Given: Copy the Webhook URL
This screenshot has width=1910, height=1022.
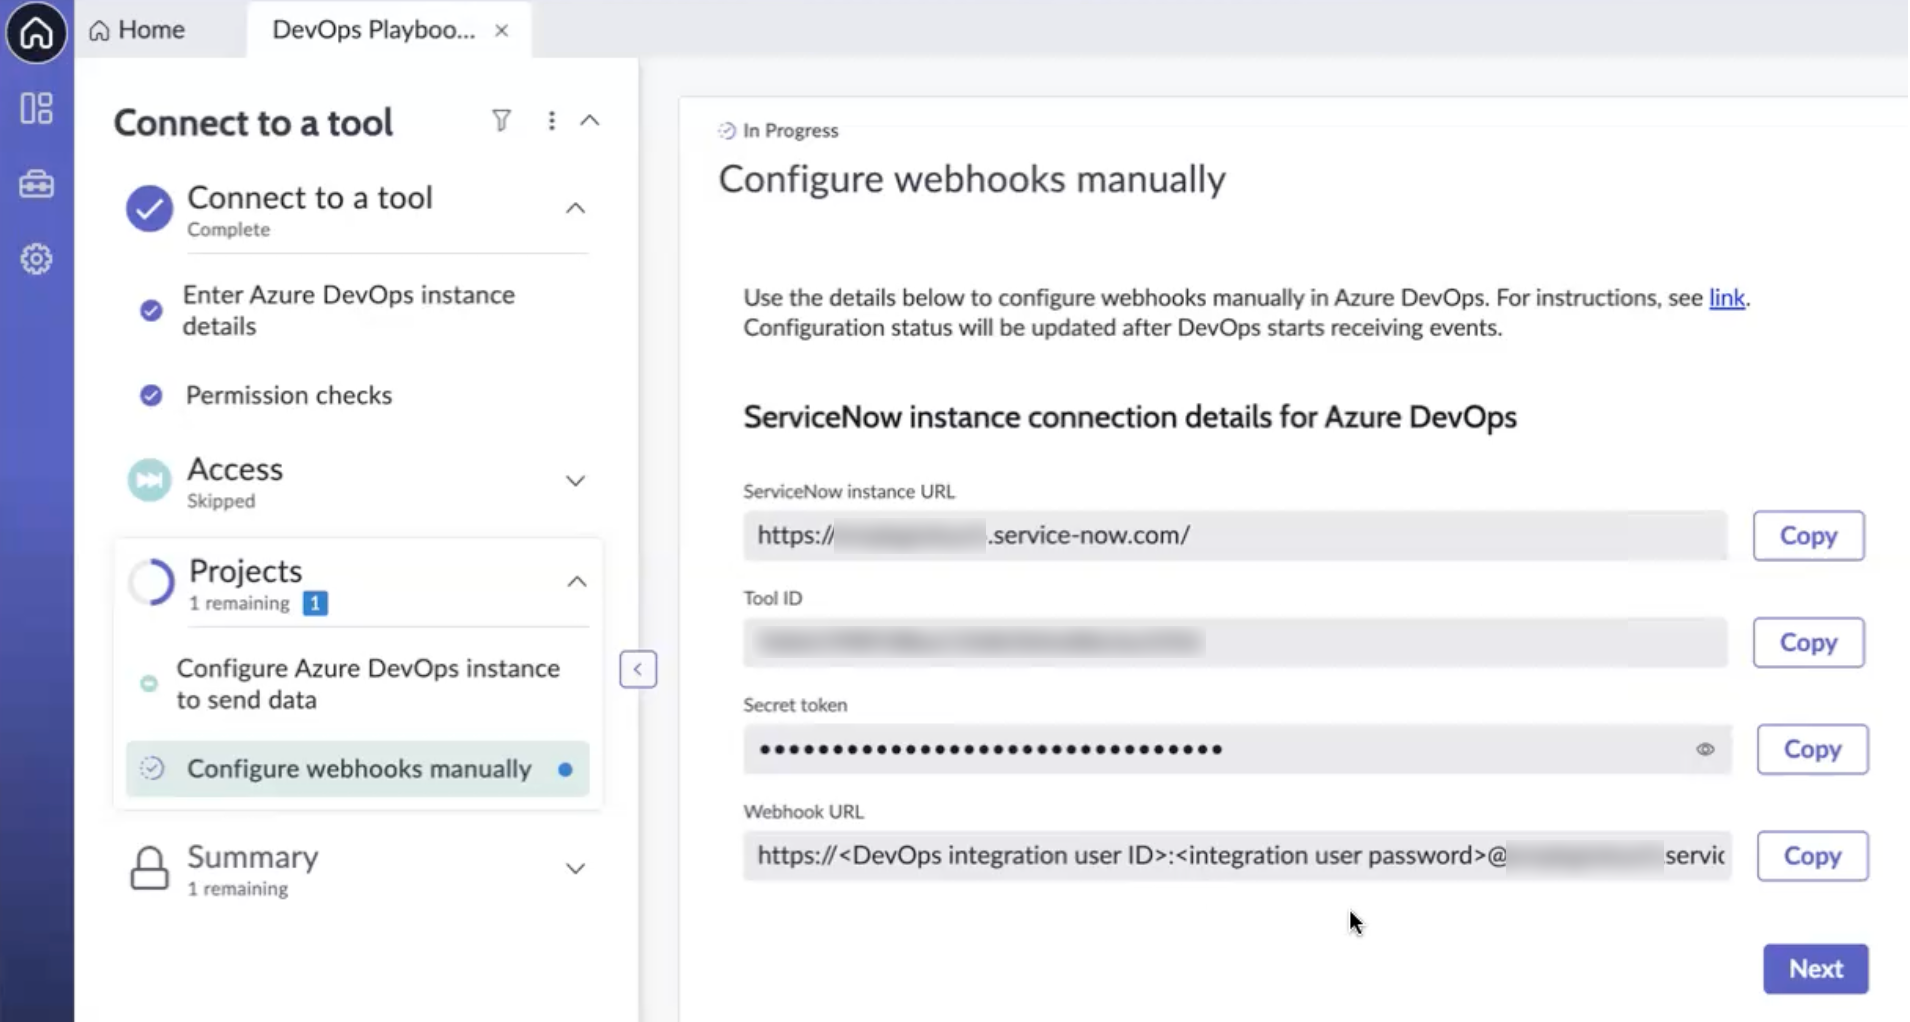Looking at the screenshot, I should click(x=1812, y=856).
